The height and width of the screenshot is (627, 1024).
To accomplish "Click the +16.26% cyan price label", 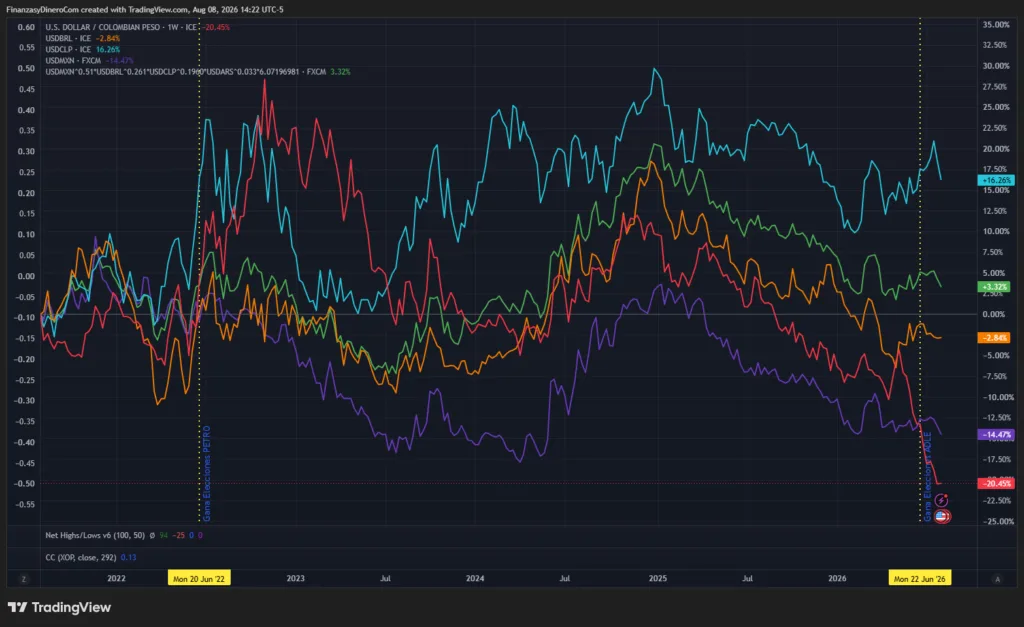I will pyautogui.click(x=996, y=180).
